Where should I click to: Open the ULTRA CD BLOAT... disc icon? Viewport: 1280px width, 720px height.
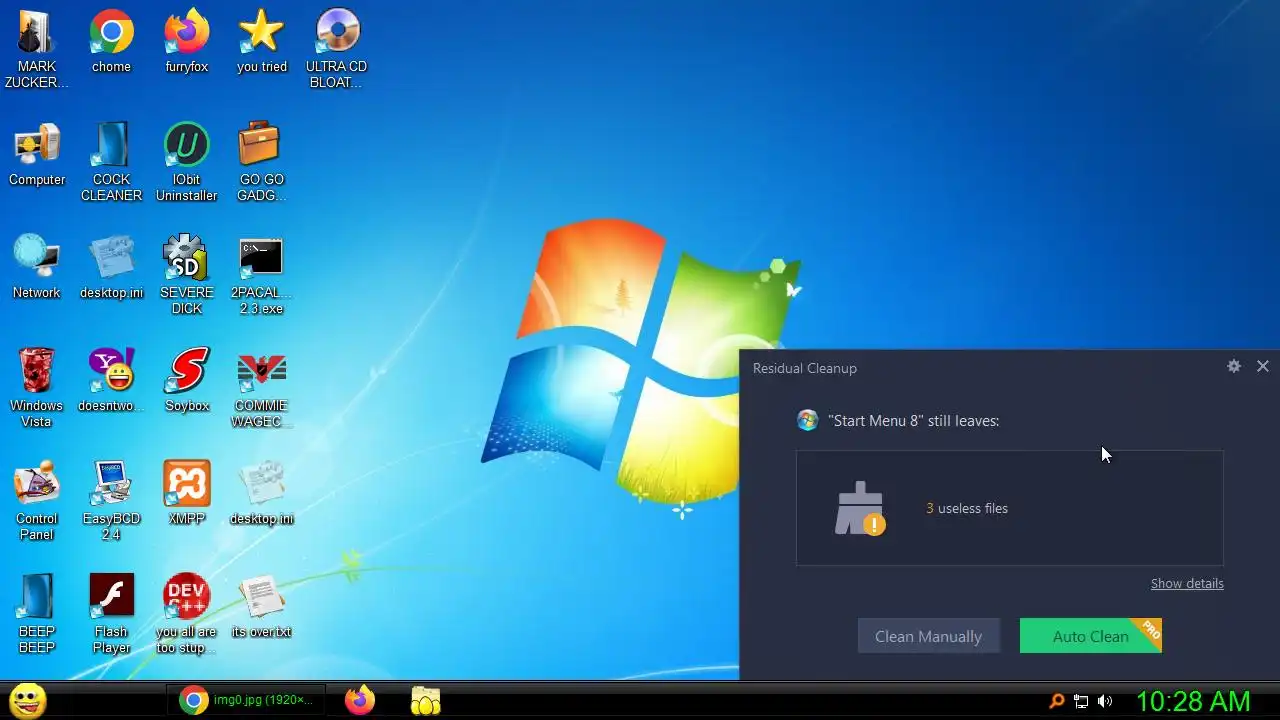[x=336, y=48]
